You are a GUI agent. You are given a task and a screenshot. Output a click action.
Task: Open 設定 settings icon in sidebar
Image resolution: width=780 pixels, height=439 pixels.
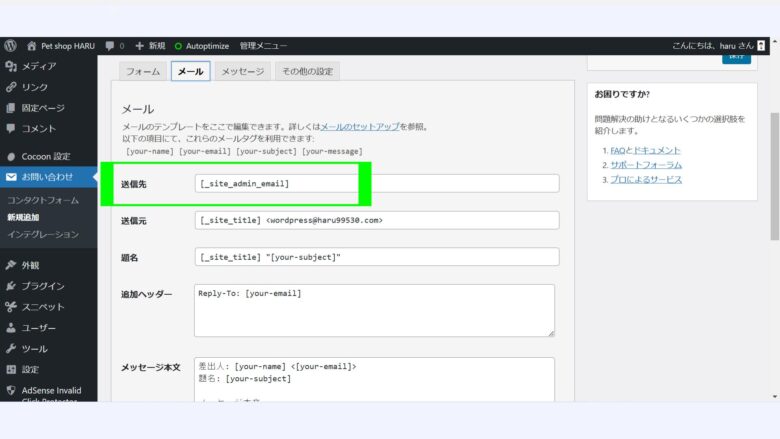coord(11,369)
